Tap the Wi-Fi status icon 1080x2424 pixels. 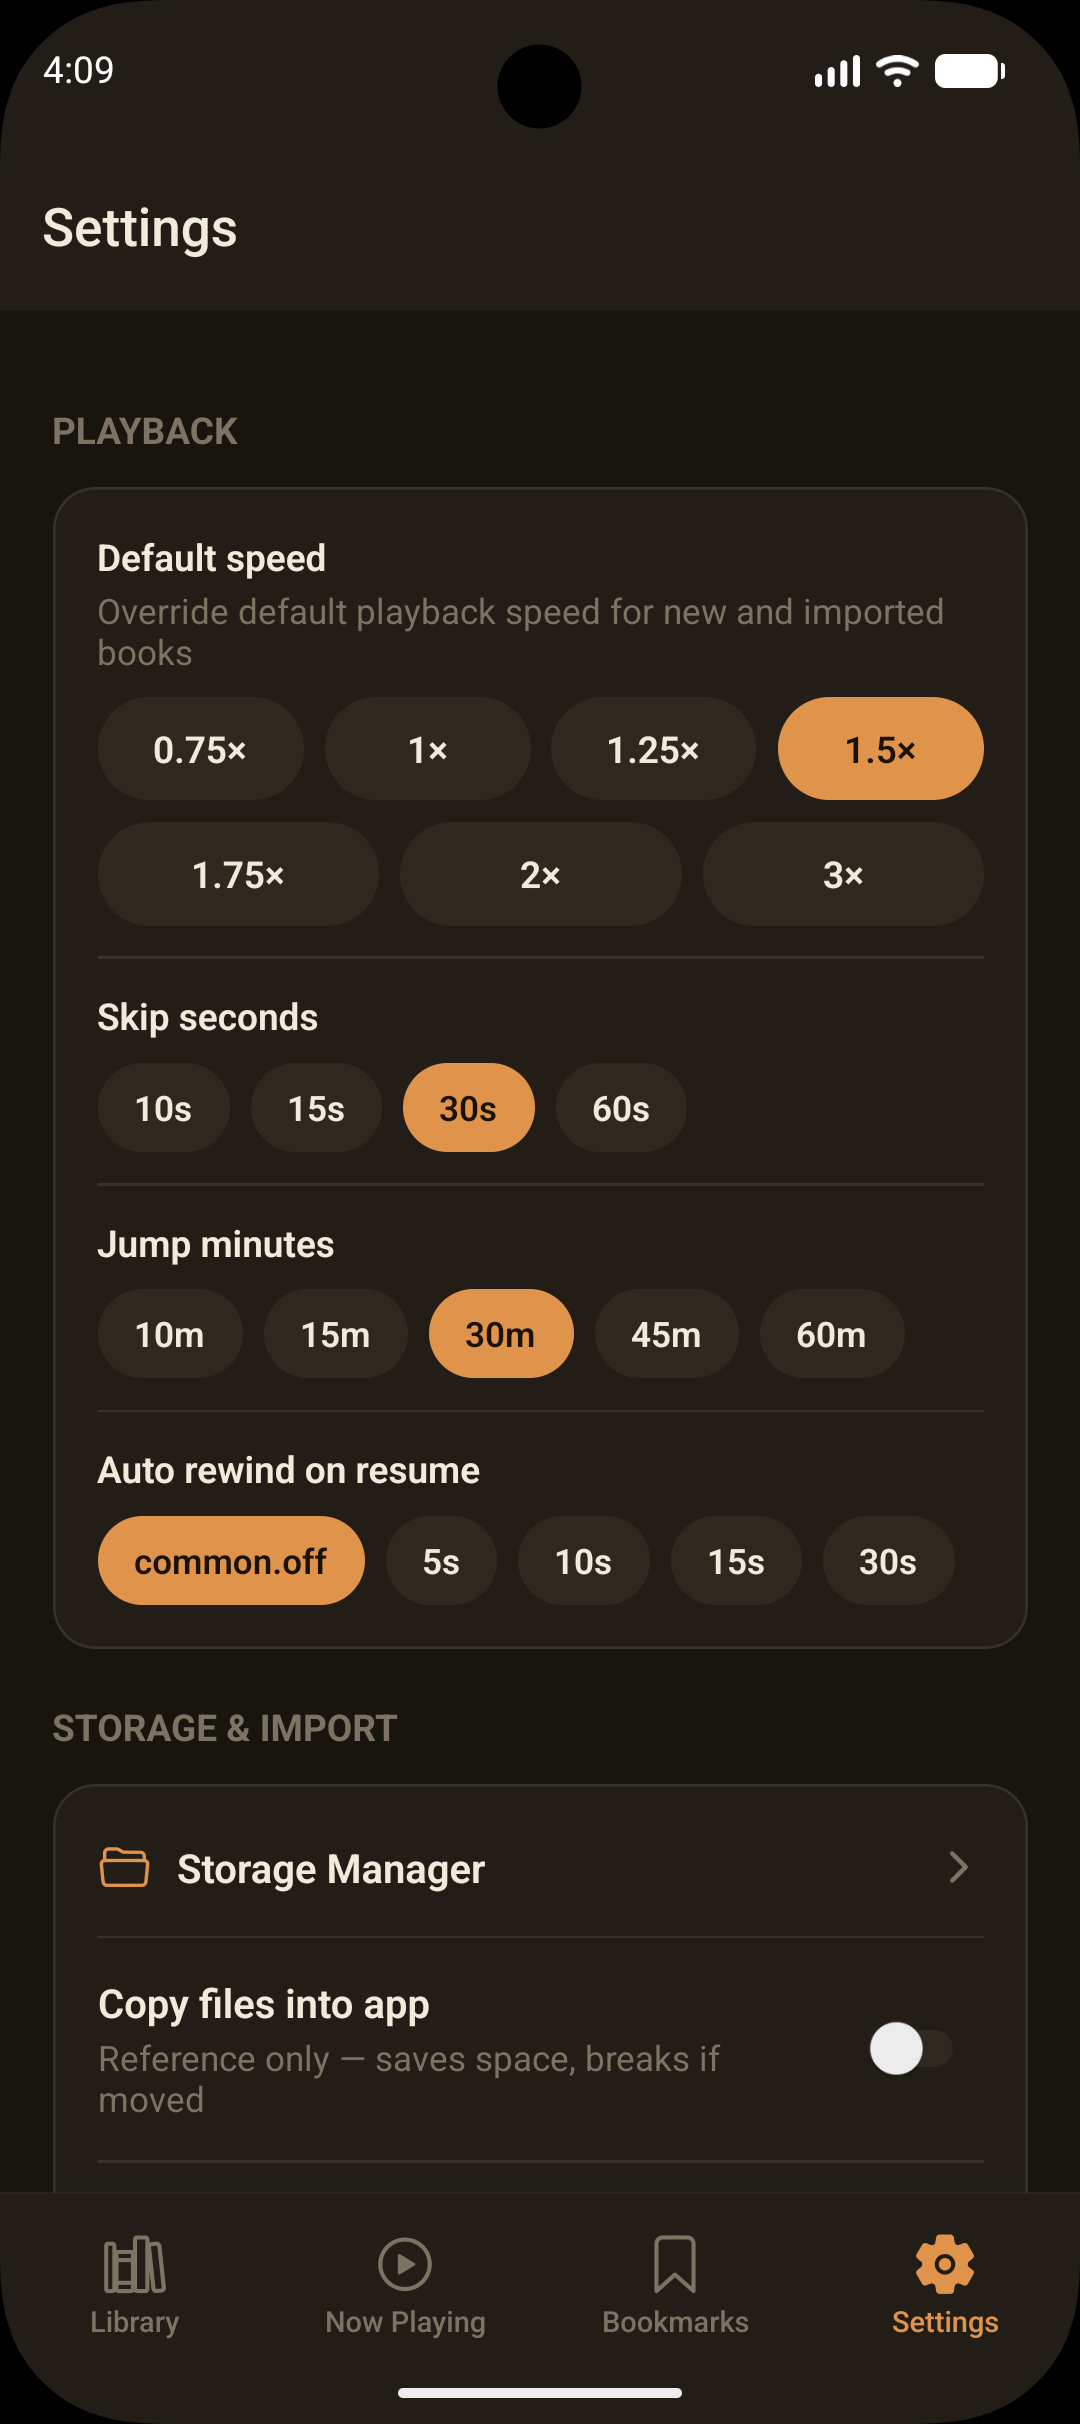(897, 71)
